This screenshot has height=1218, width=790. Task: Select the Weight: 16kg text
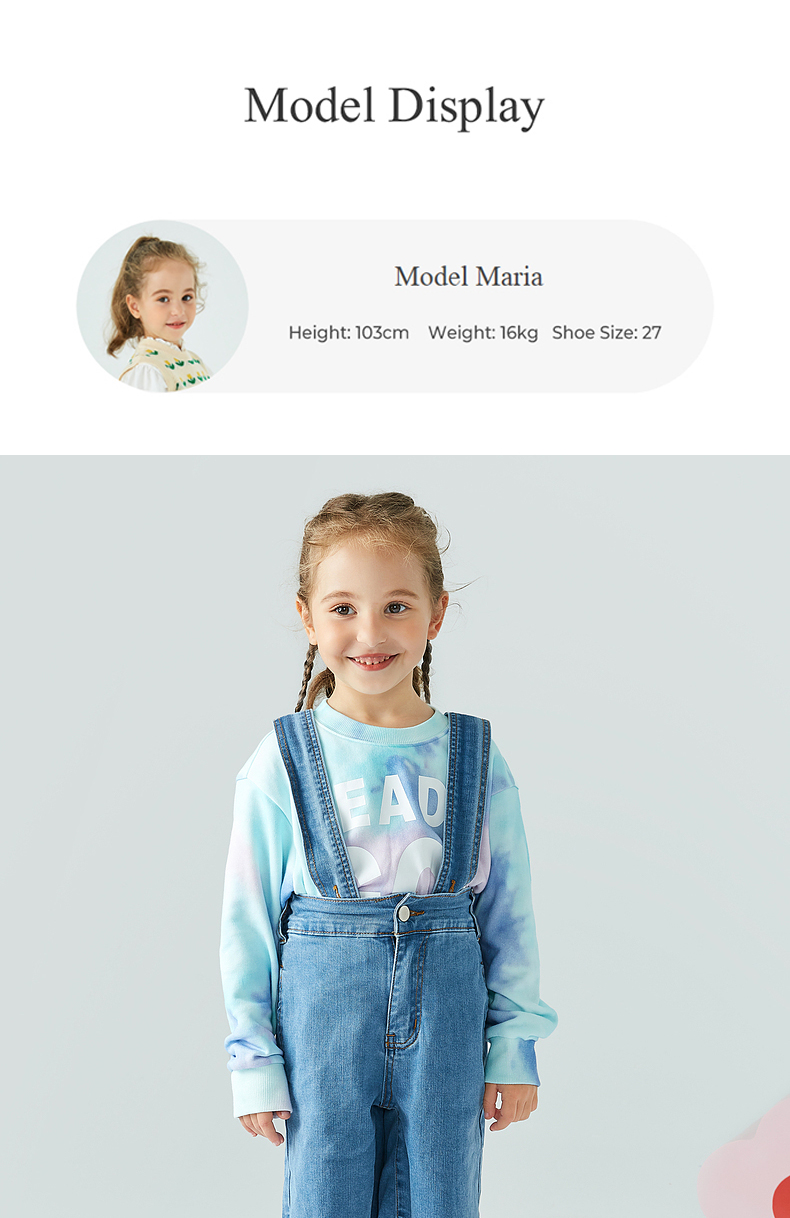(x=483, y=333)
